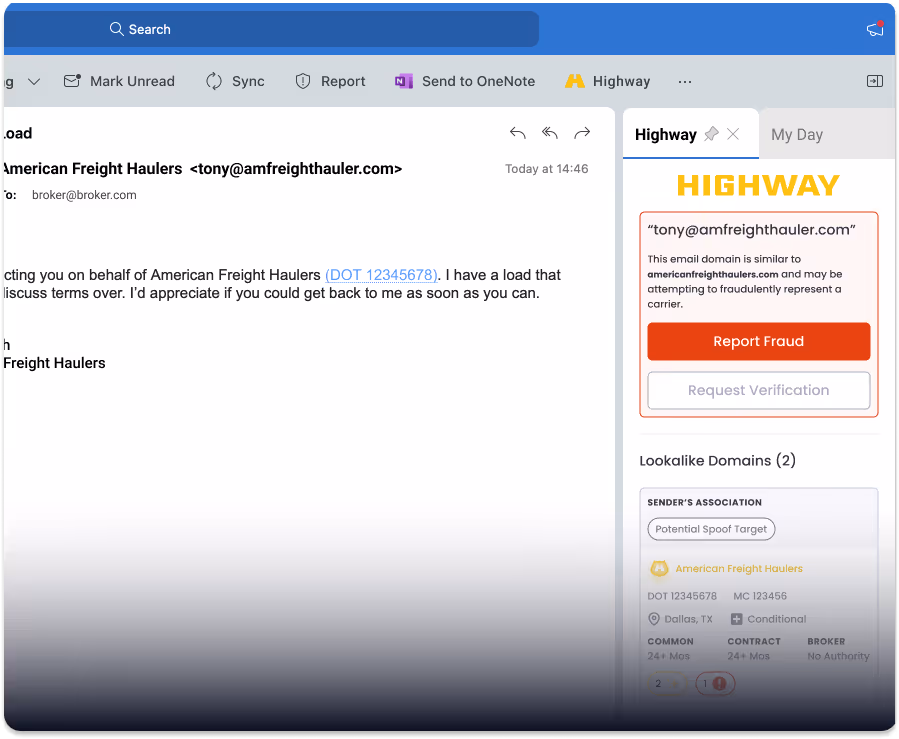This screenshot has width=899, height=739.
Task: Click the americanfreighthaulers.com bold domain text
Action: pos(713,275)
